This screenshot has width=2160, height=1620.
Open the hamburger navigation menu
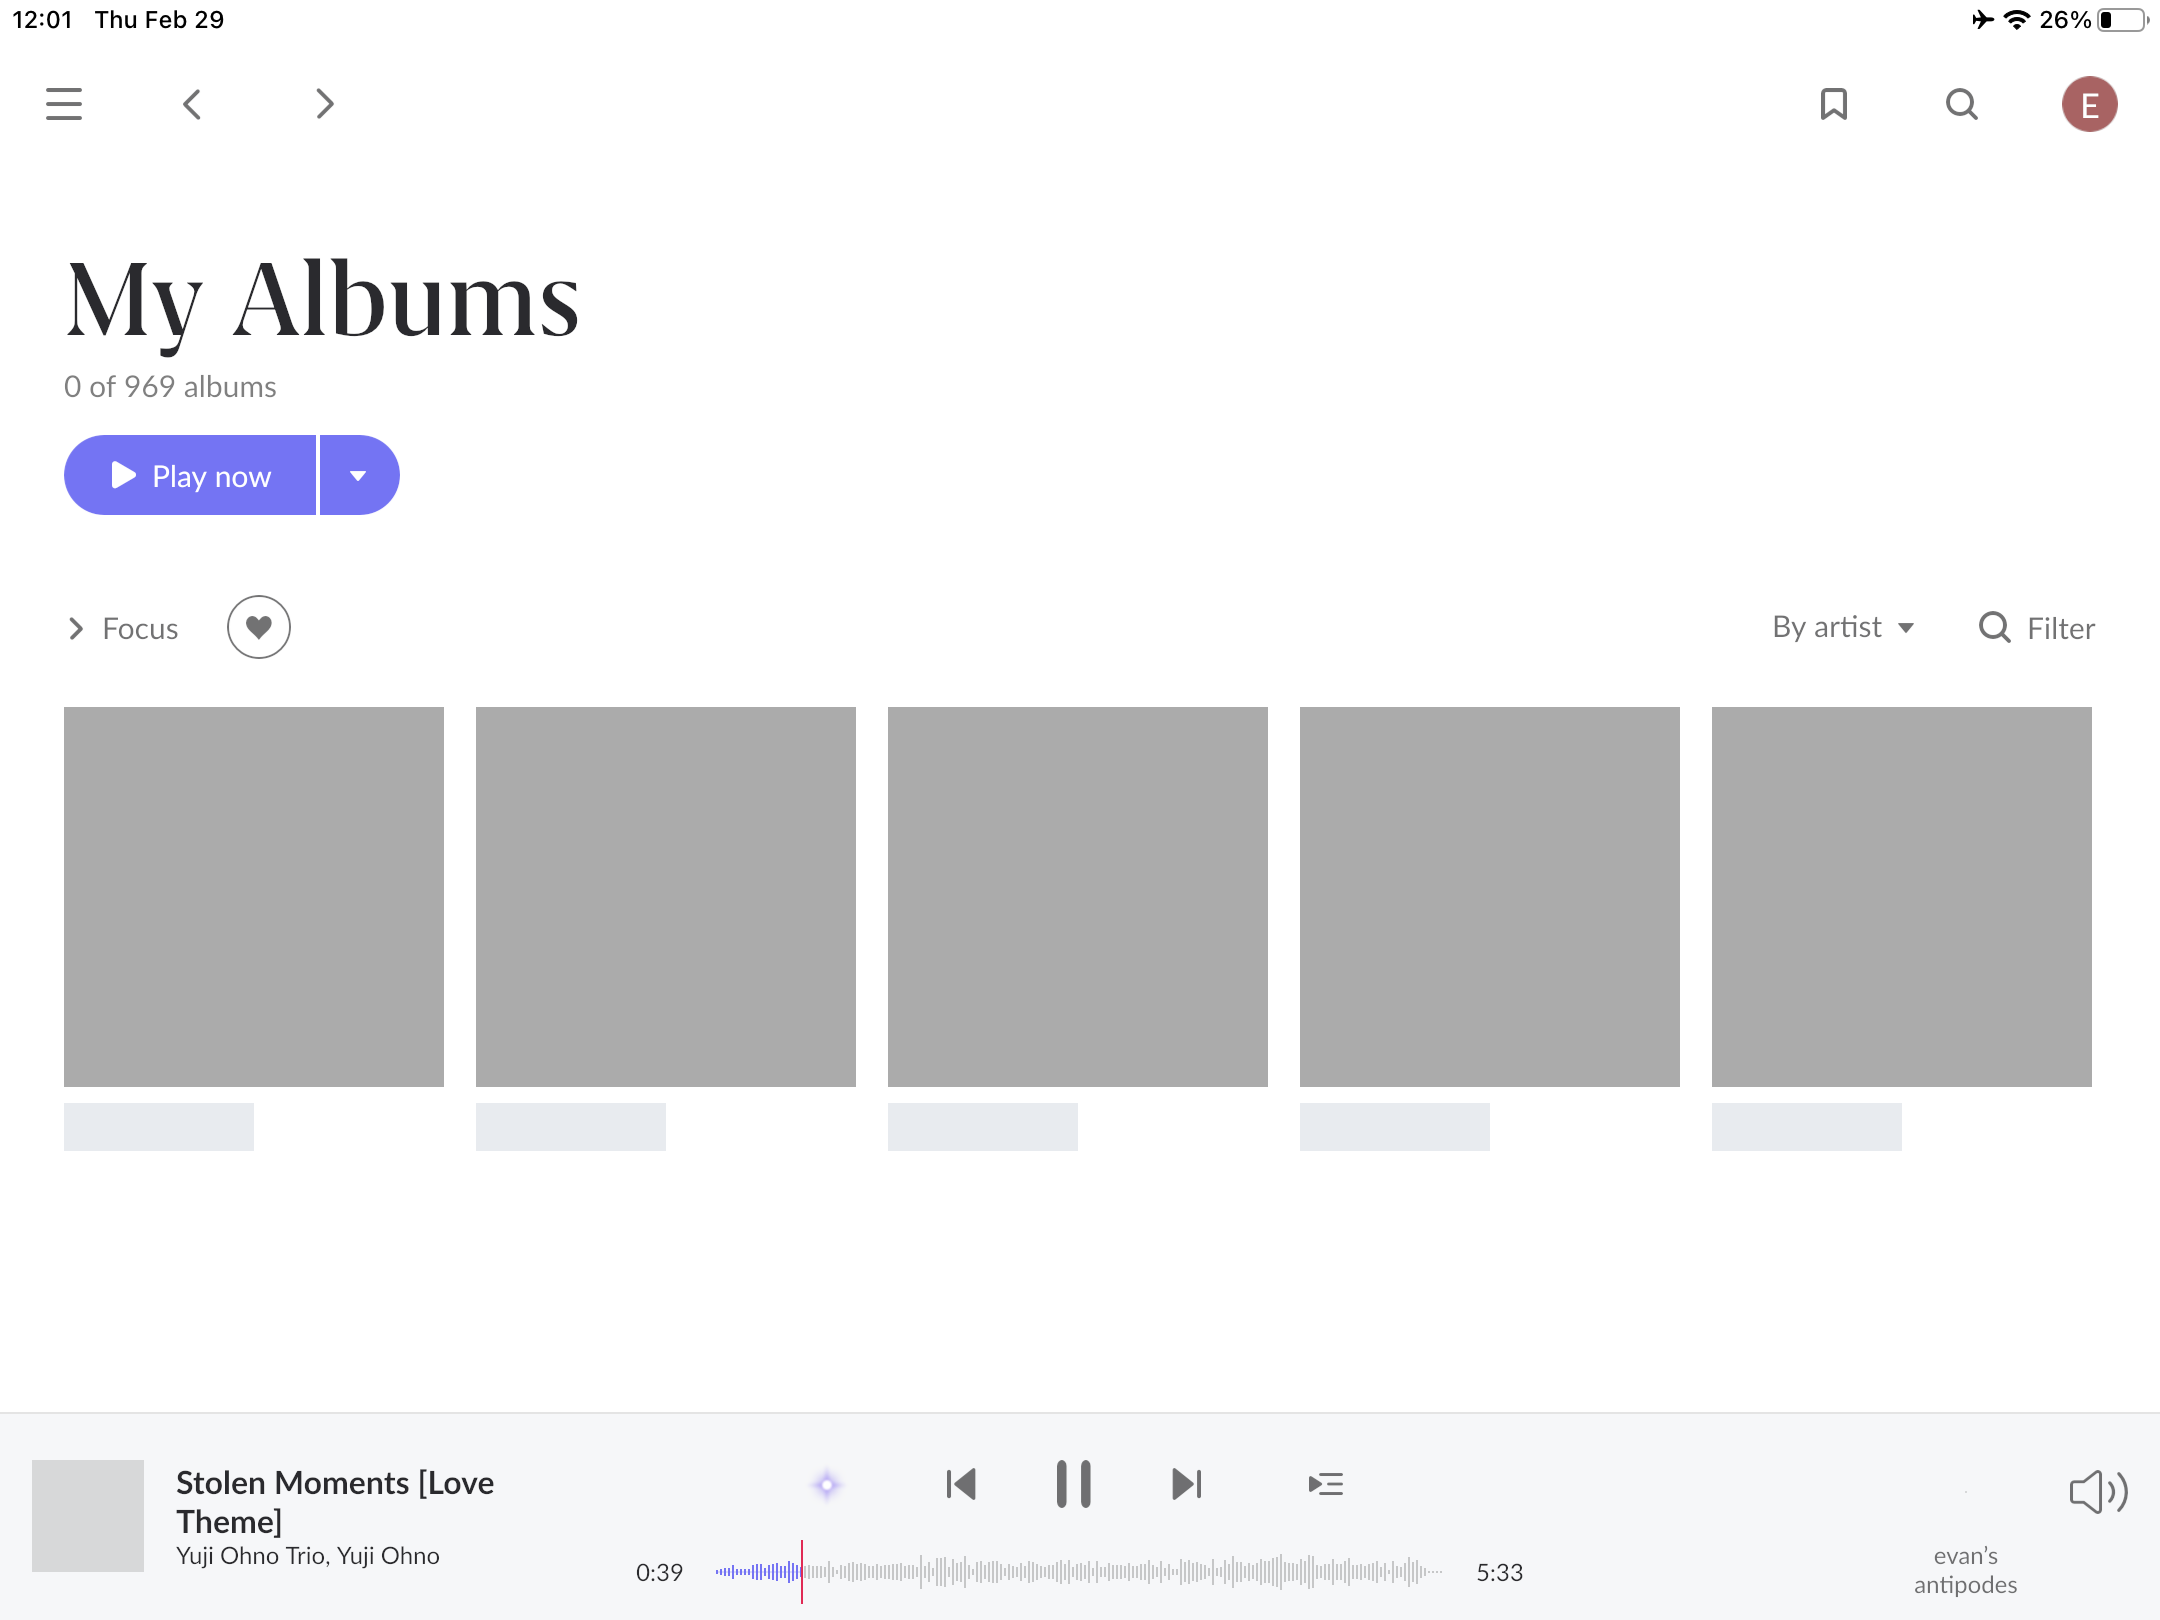[x=64, y=104]
